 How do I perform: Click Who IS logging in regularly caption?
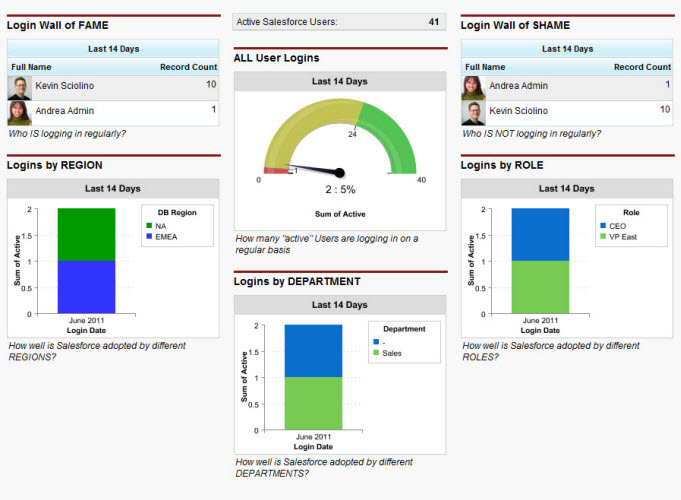click(67, 134)
